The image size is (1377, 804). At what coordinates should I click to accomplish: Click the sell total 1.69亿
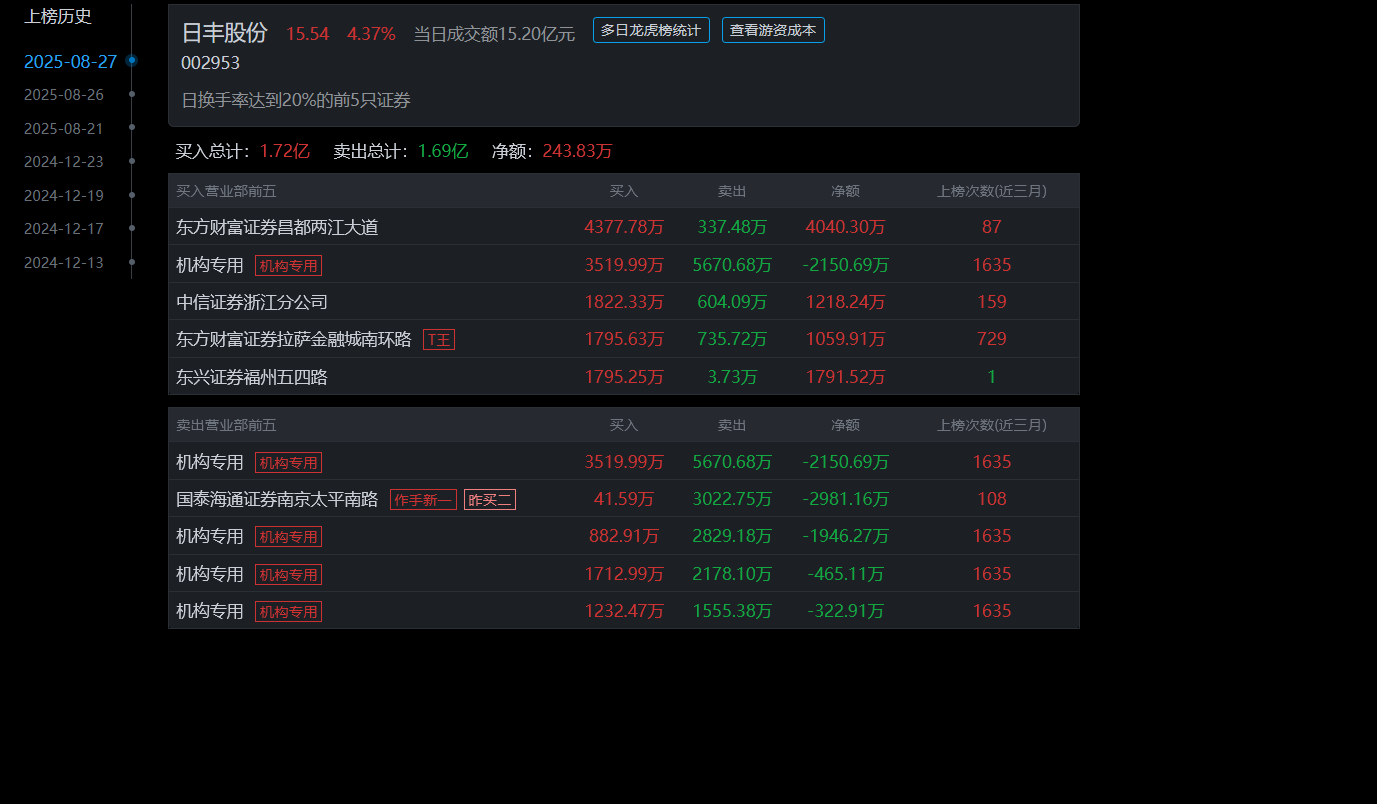443,151
